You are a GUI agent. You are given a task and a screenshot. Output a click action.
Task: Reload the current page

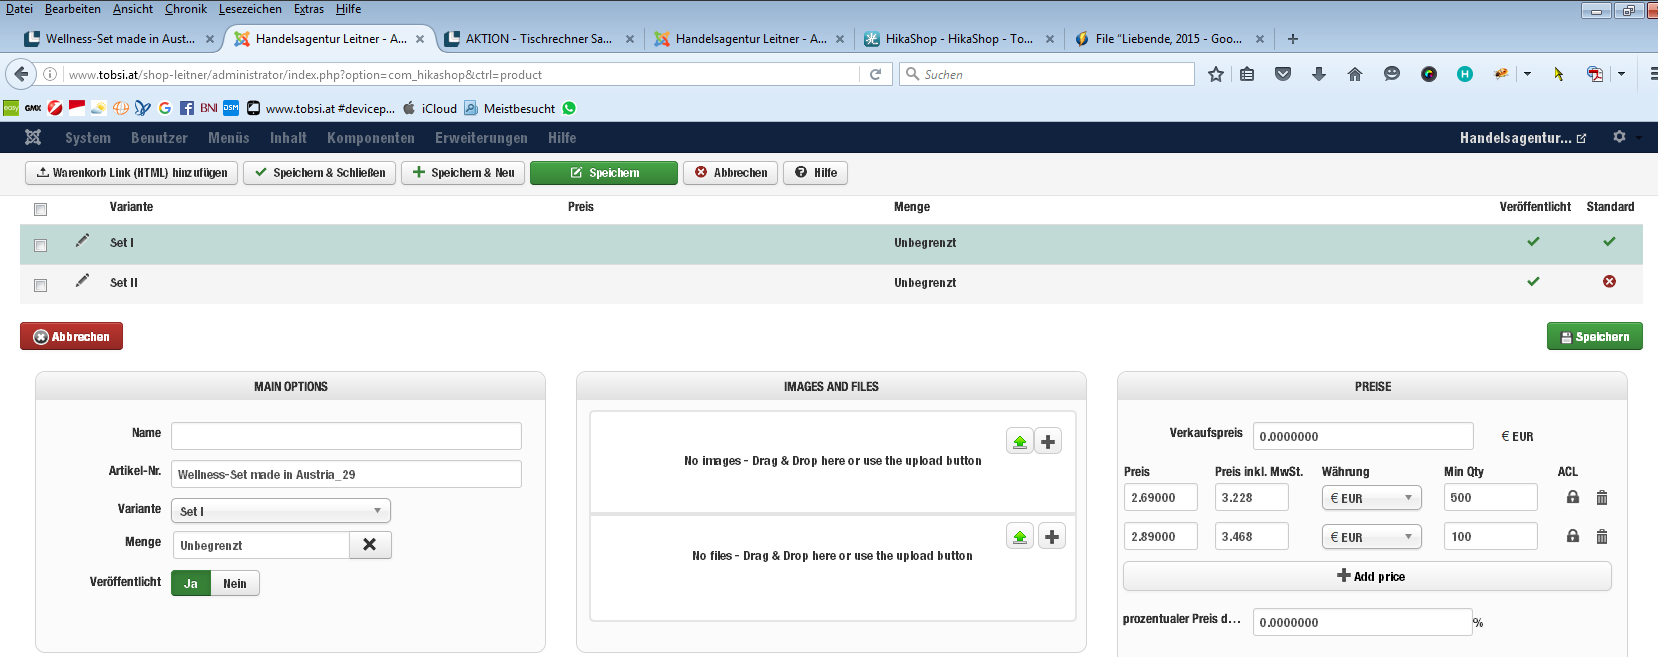(875, 74)
